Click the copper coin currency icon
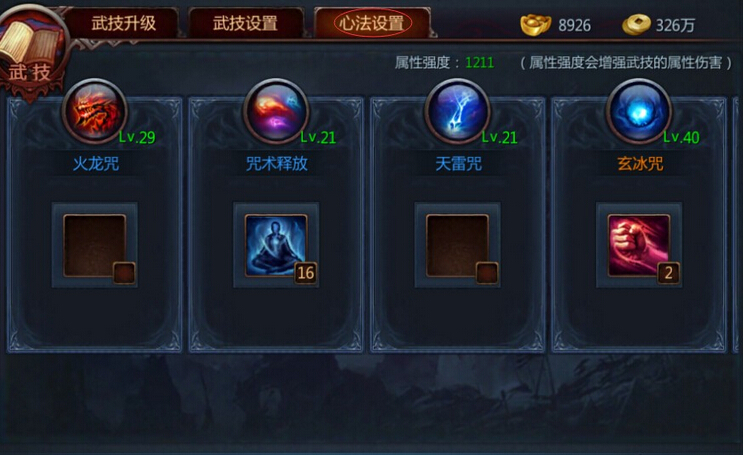This screenshot has height=455, width=744. [x=636, y=25]
